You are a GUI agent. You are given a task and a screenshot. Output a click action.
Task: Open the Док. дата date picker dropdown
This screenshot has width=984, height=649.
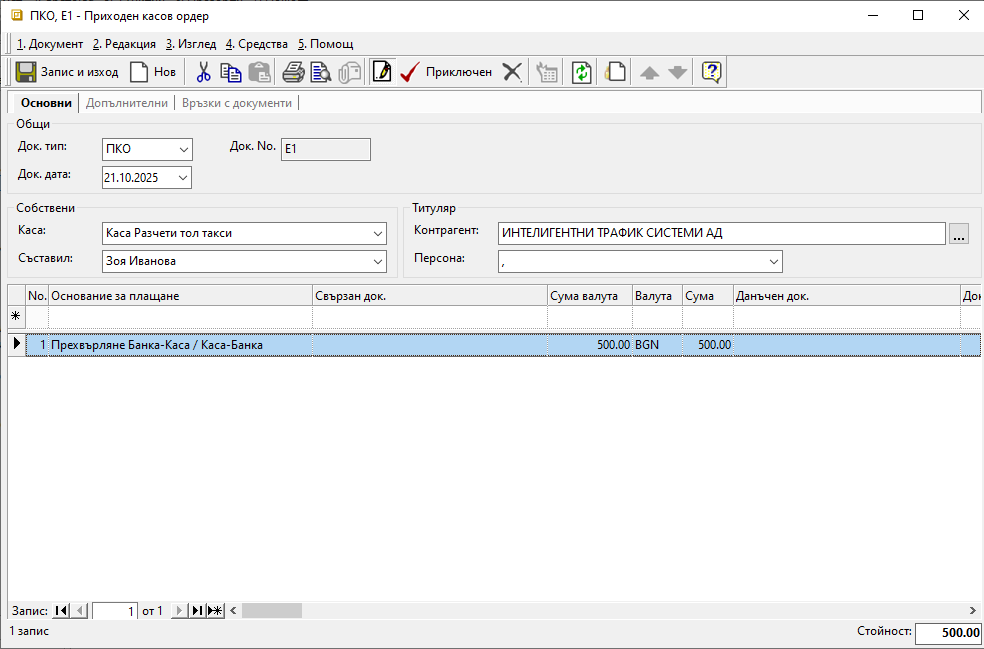183,178
